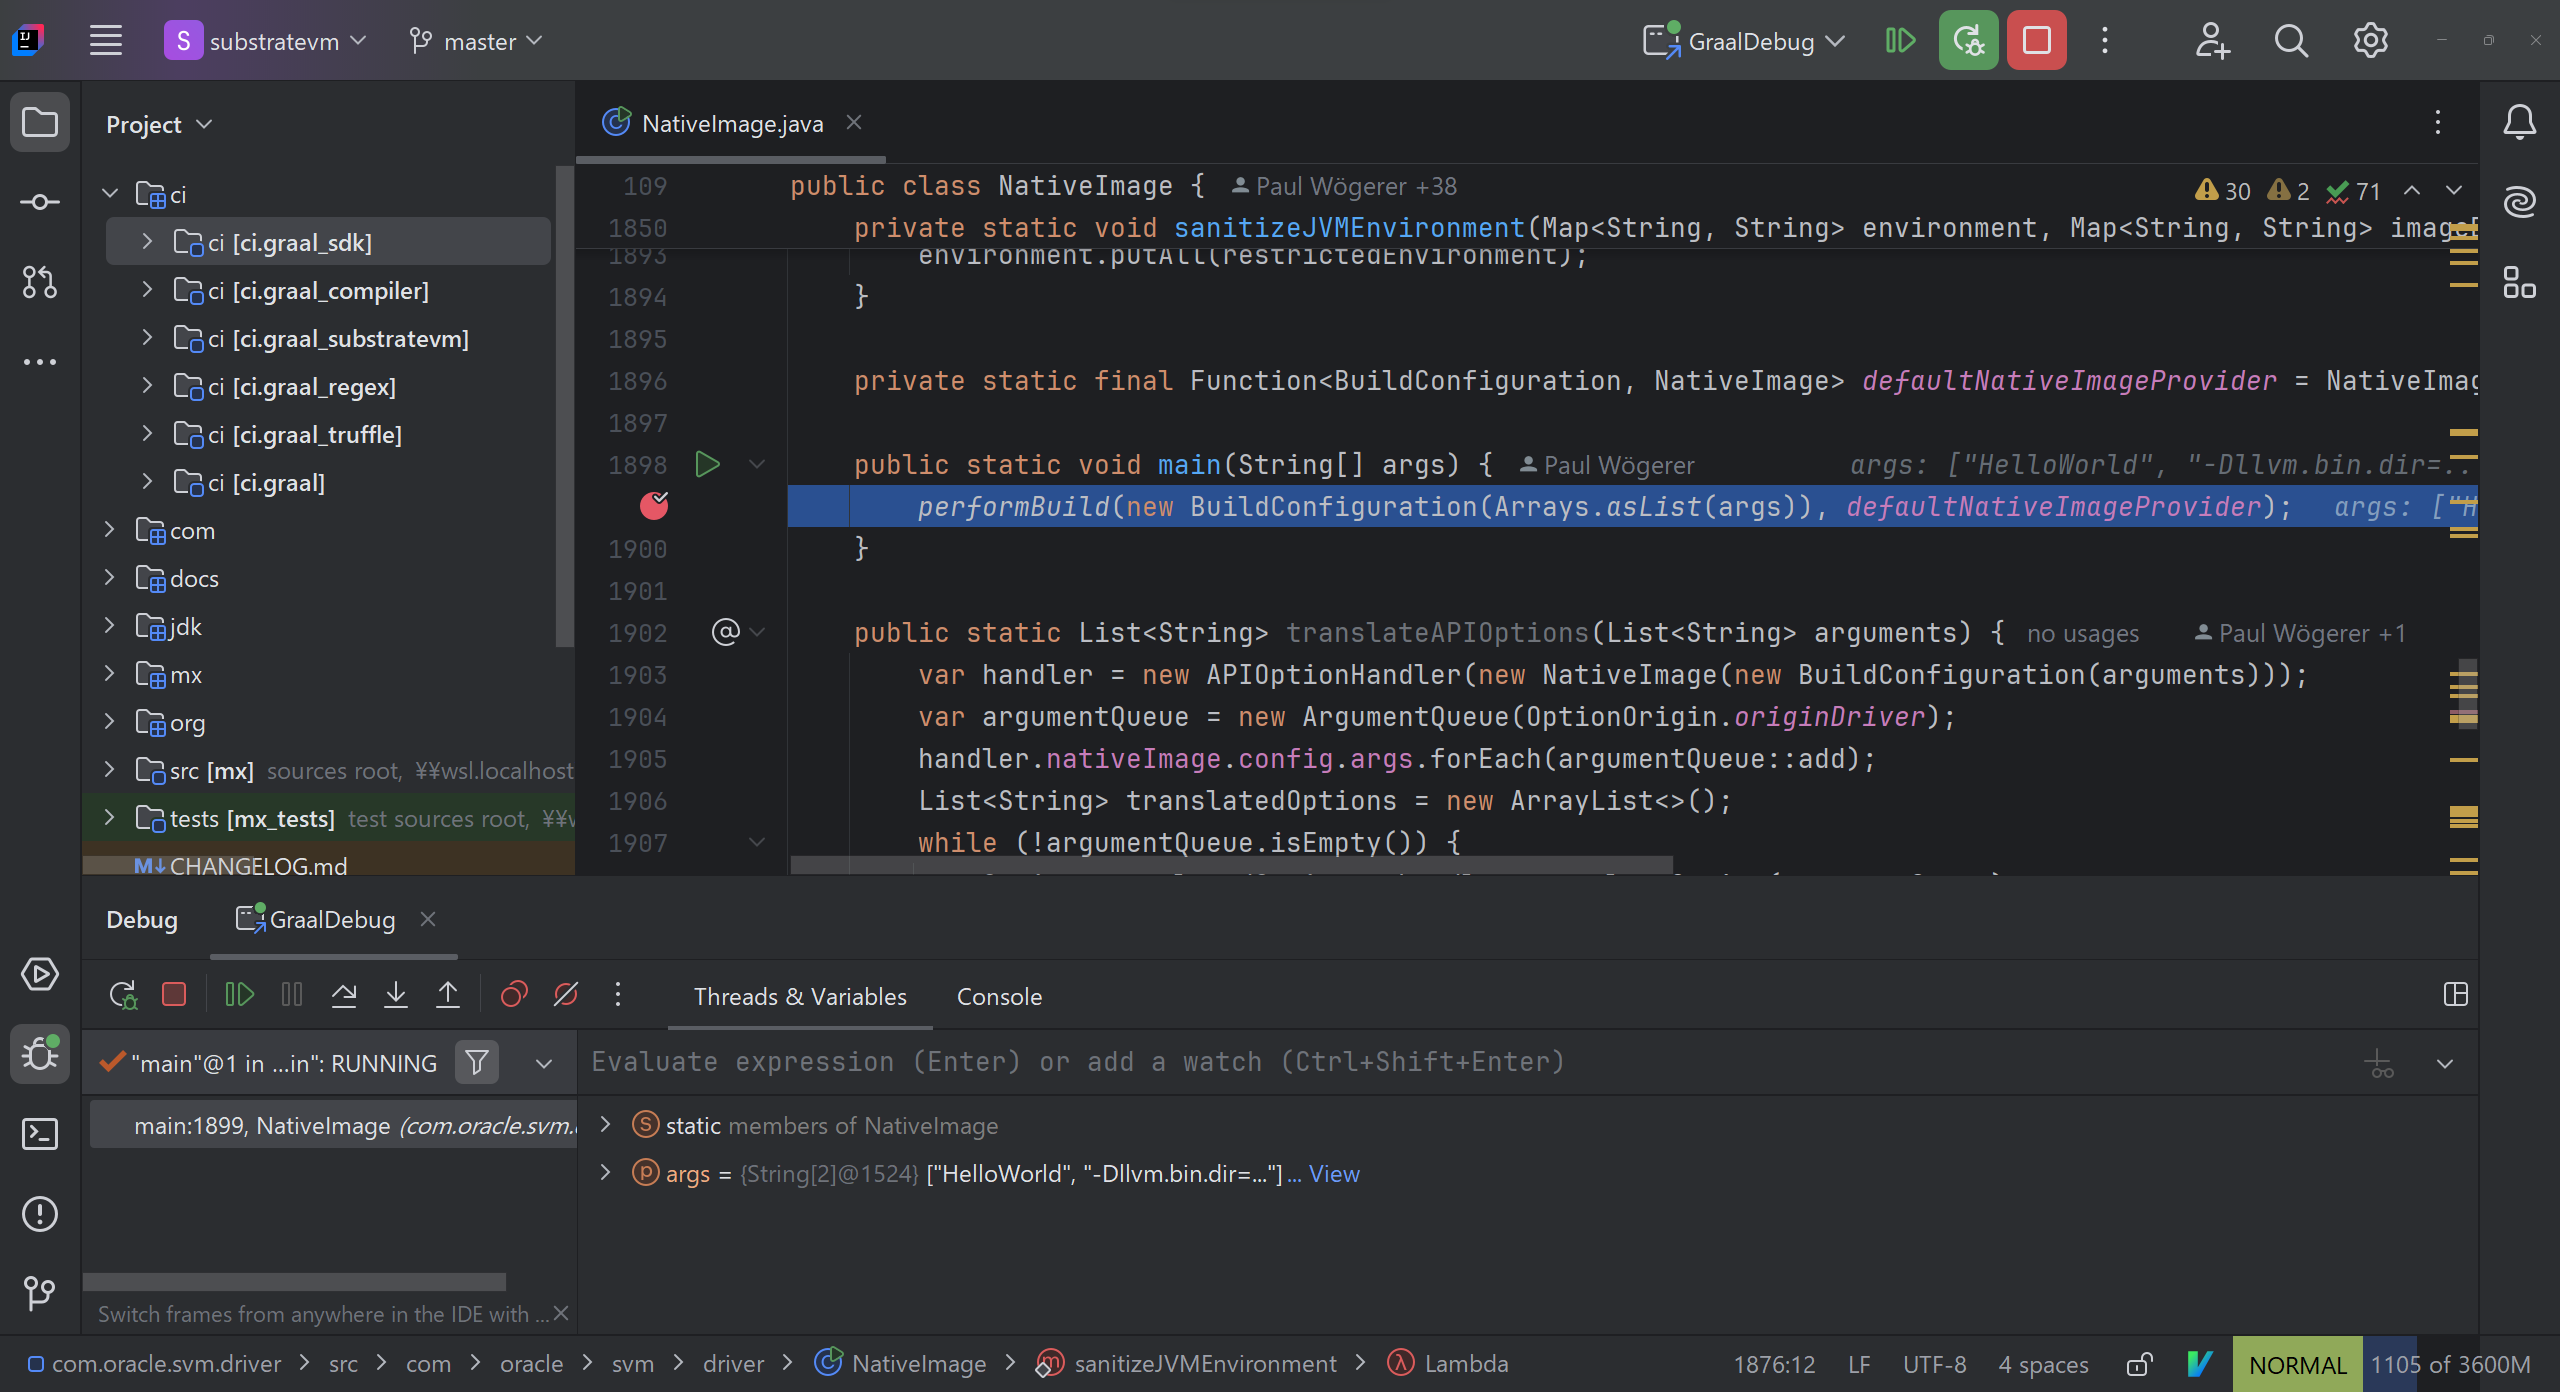Expand the docs folder

(110, 578)
